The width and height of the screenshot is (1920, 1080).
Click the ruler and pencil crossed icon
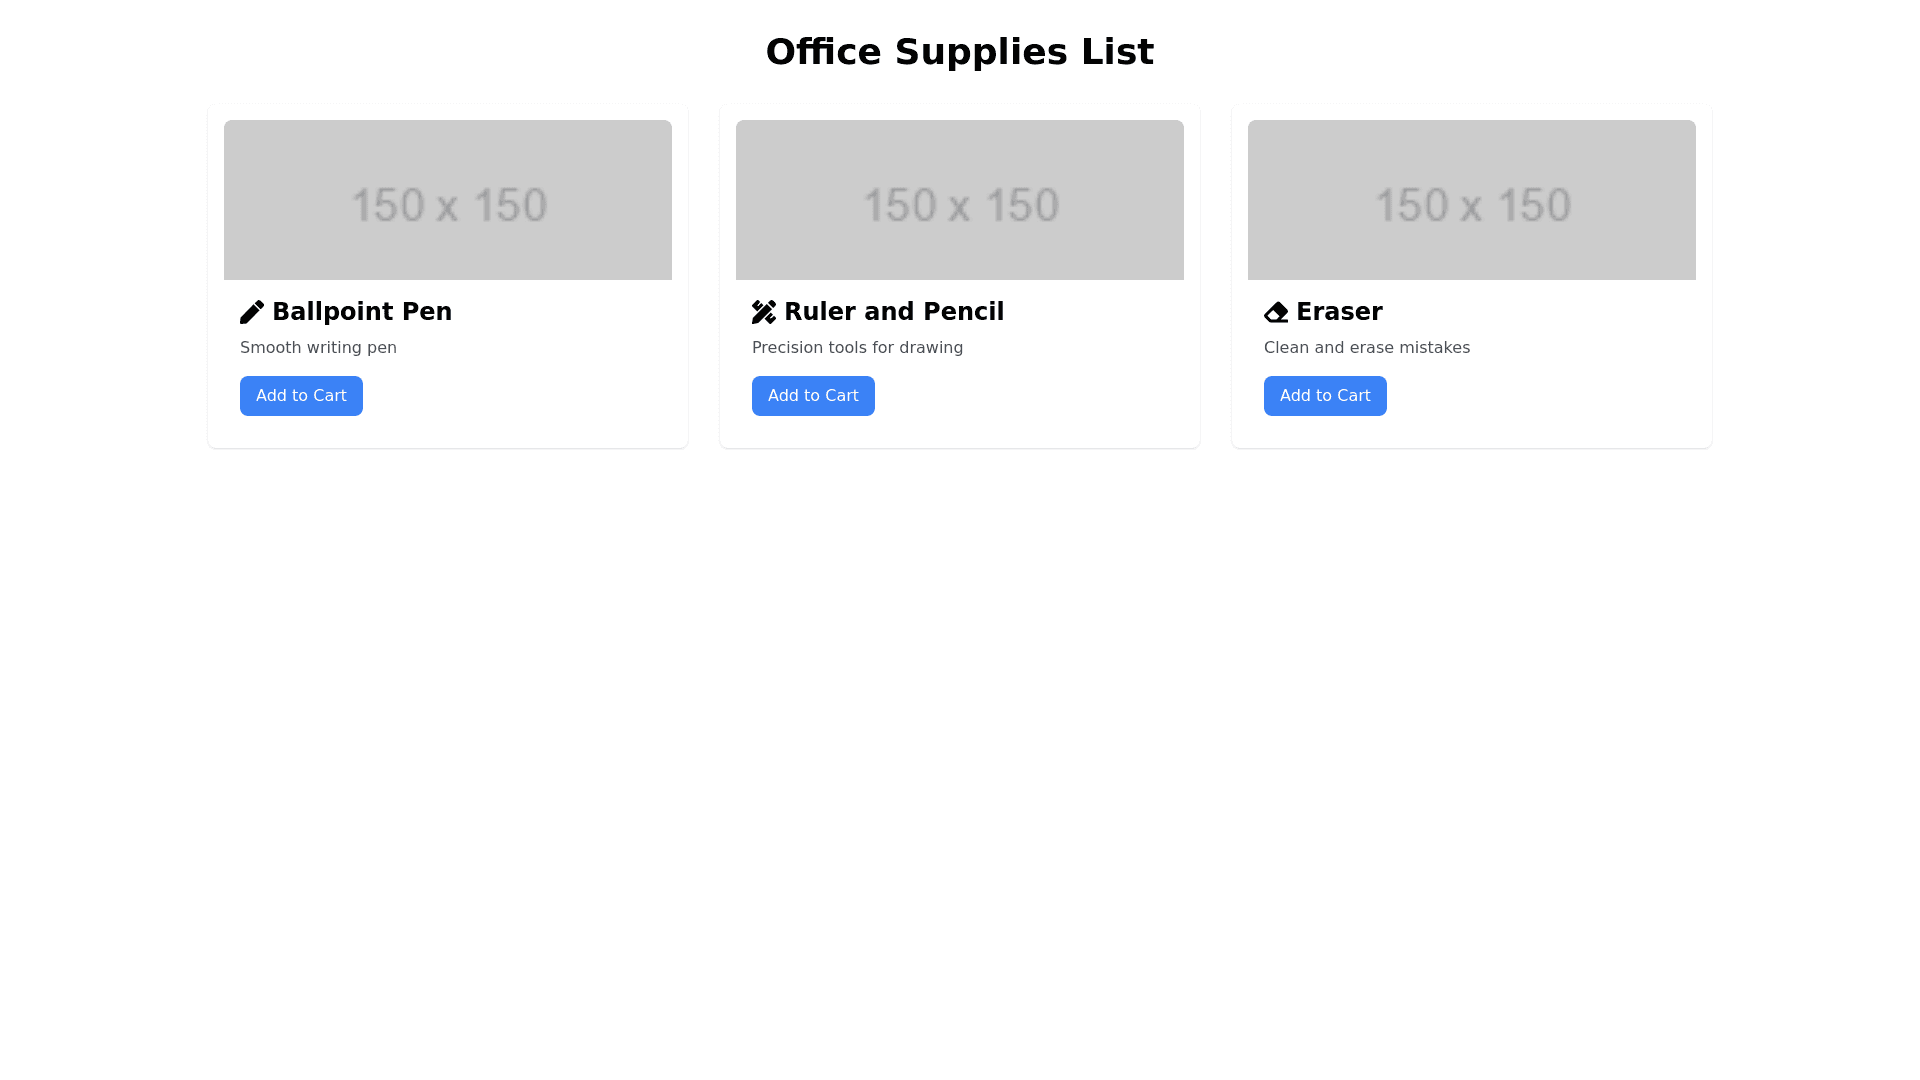pyautogui.click(x=764, y=312)
